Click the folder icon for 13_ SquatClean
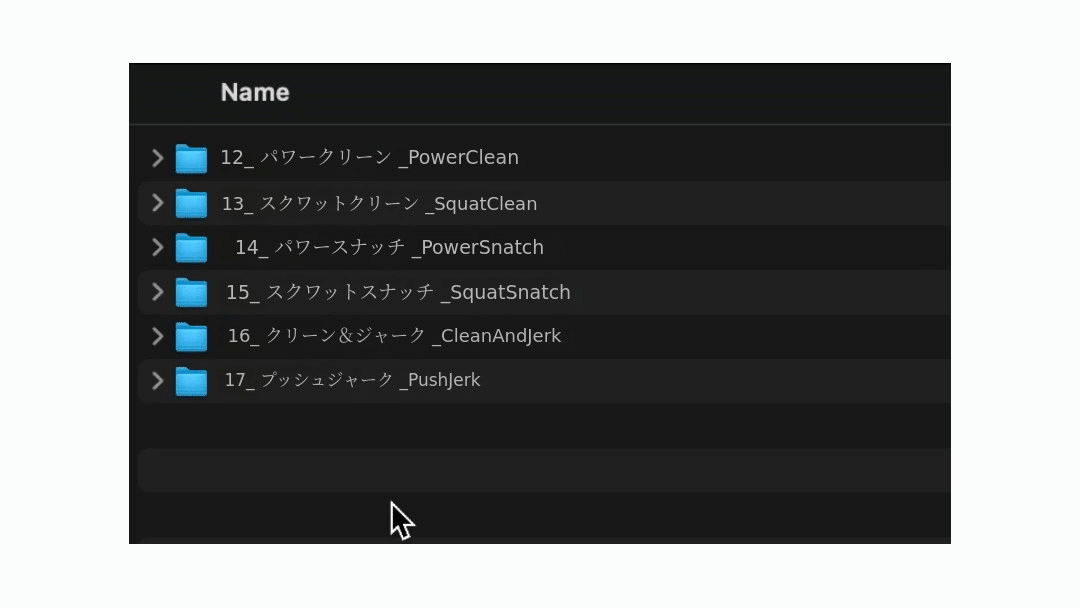The height and width of the screenshot is (608, 1080). tap(191, 203)
